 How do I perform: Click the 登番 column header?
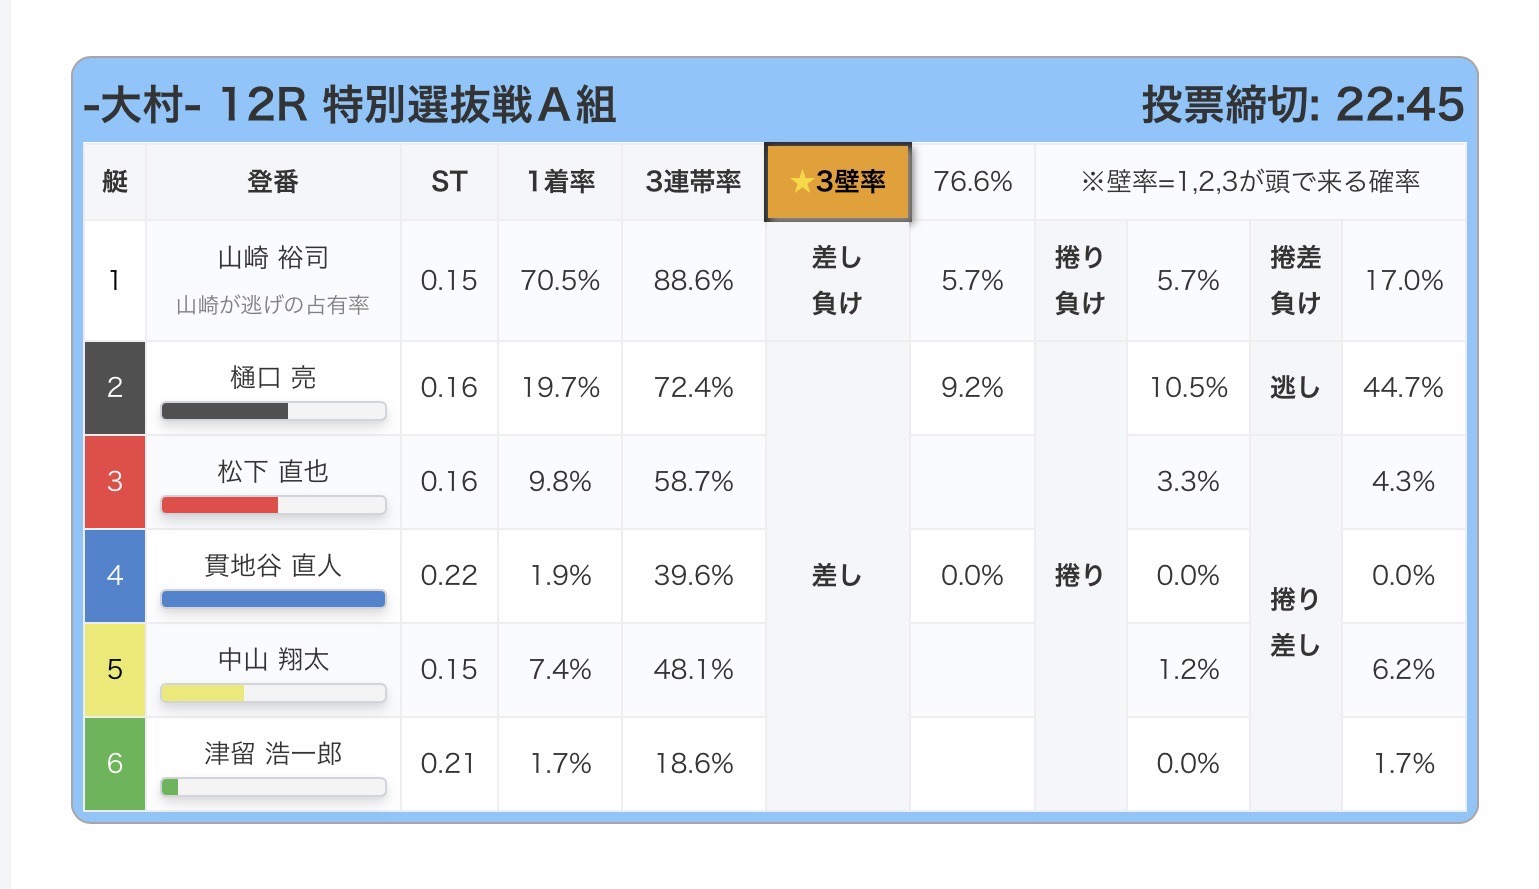click(x=273, y=181)
